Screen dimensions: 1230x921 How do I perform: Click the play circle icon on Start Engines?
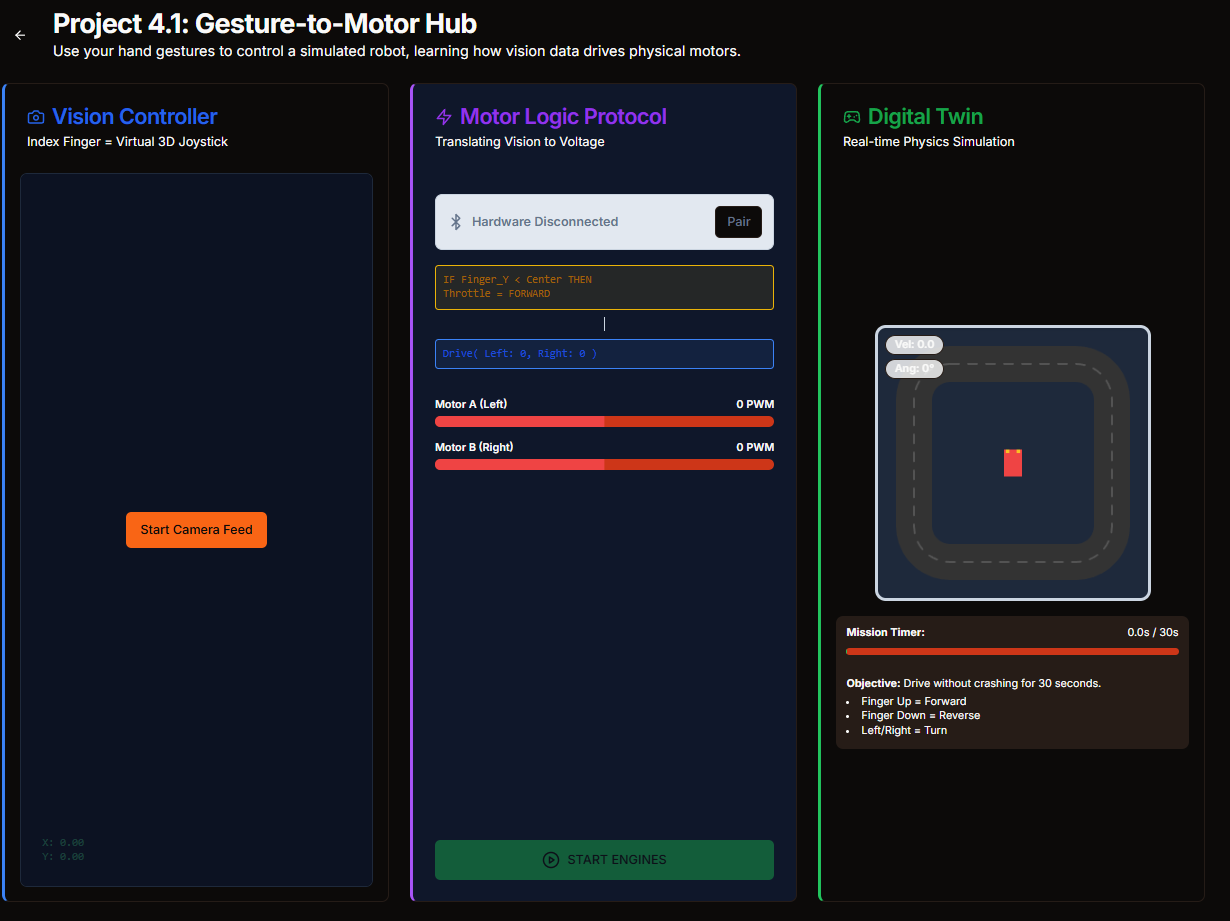(551, 860)
